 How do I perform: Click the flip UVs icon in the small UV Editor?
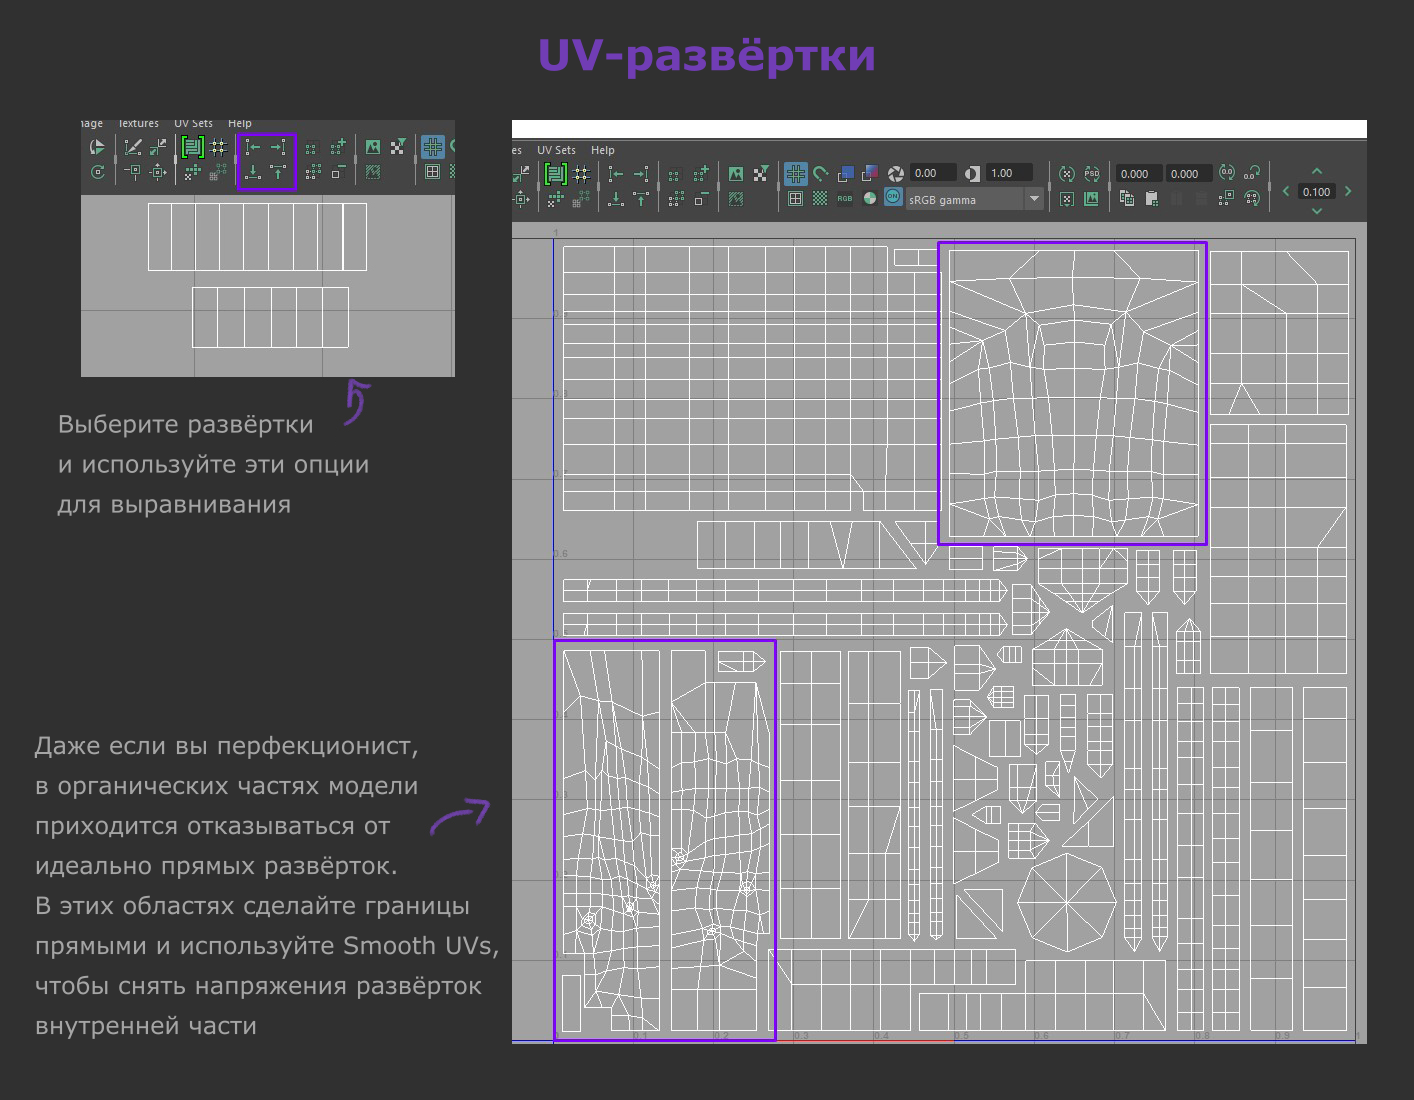(x=98, y=148)
